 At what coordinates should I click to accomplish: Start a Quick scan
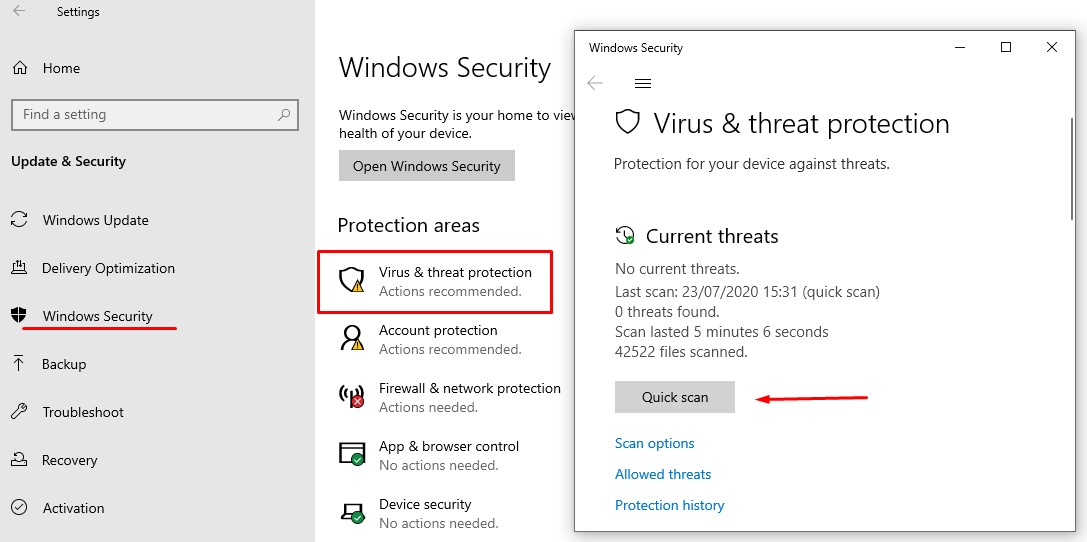pos(675,397)
